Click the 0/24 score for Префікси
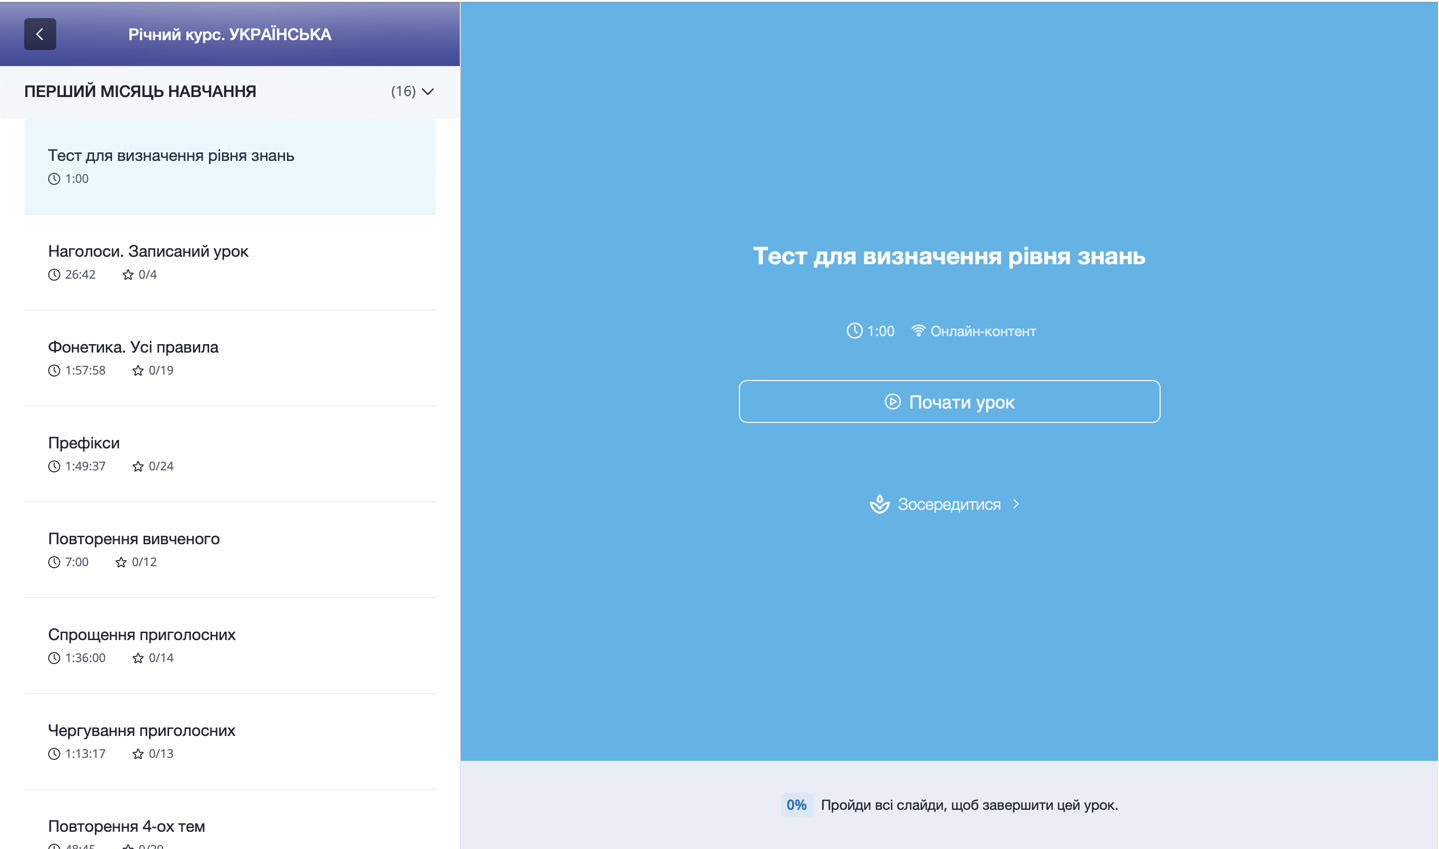 coord(161,466)
